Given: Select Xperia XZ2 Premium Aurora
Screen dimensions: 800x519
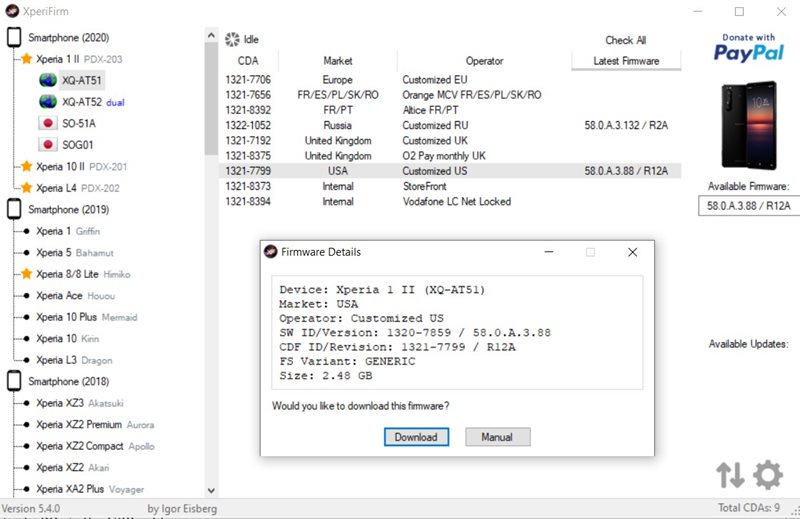Looking at the screenshot, I should pyautogui.click(x=95, y=424).
